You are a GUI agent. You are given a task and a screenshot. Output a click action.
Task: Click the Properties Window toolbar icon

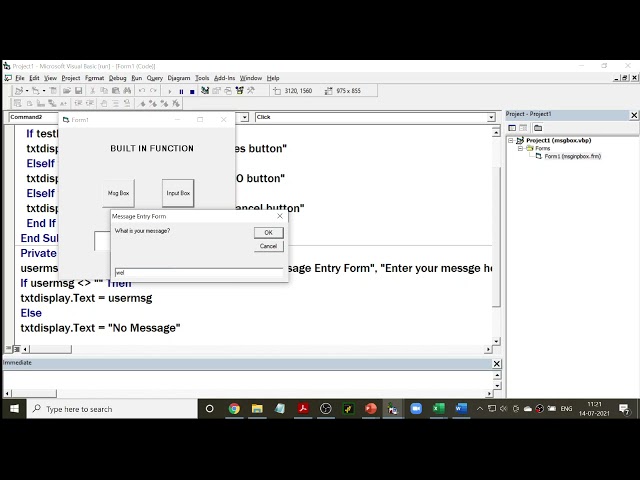click(x=216, y=91)
